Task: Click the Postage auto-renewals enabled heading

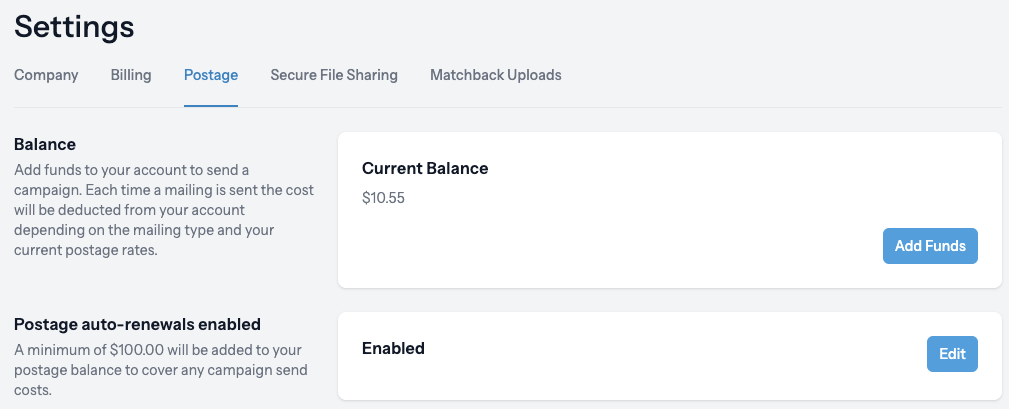Action: [x=137, y=325]
